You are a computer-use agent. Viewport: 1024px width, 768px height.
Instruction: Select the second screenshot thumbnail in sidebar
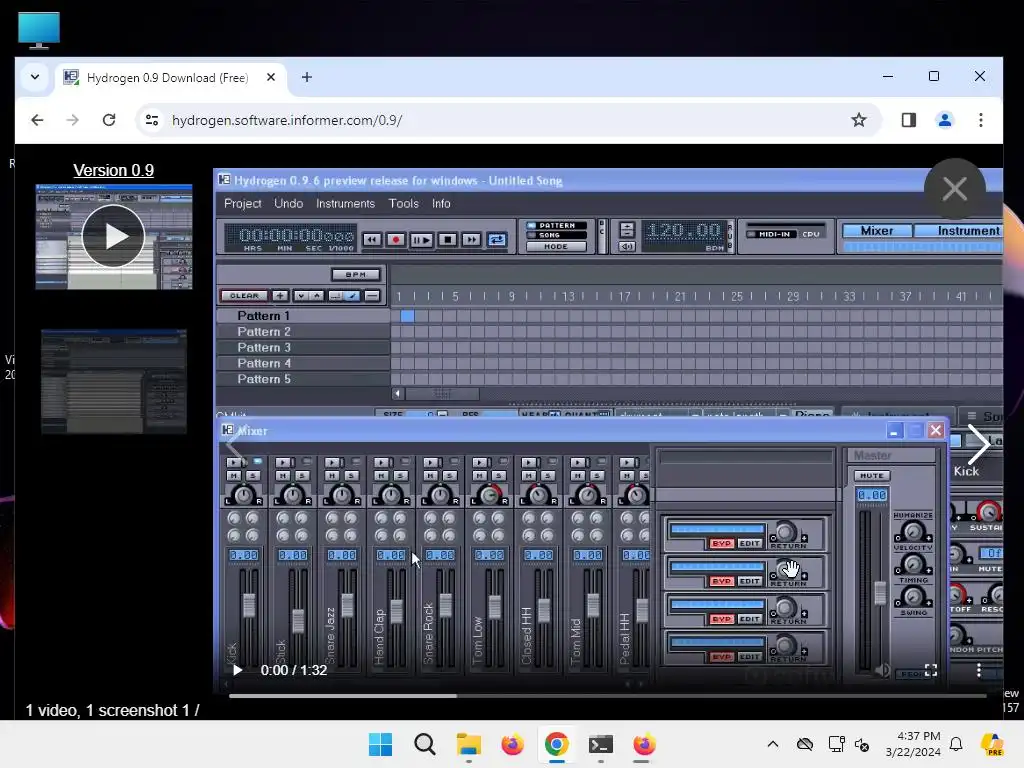pyautogui.click(x=114, y=381)
